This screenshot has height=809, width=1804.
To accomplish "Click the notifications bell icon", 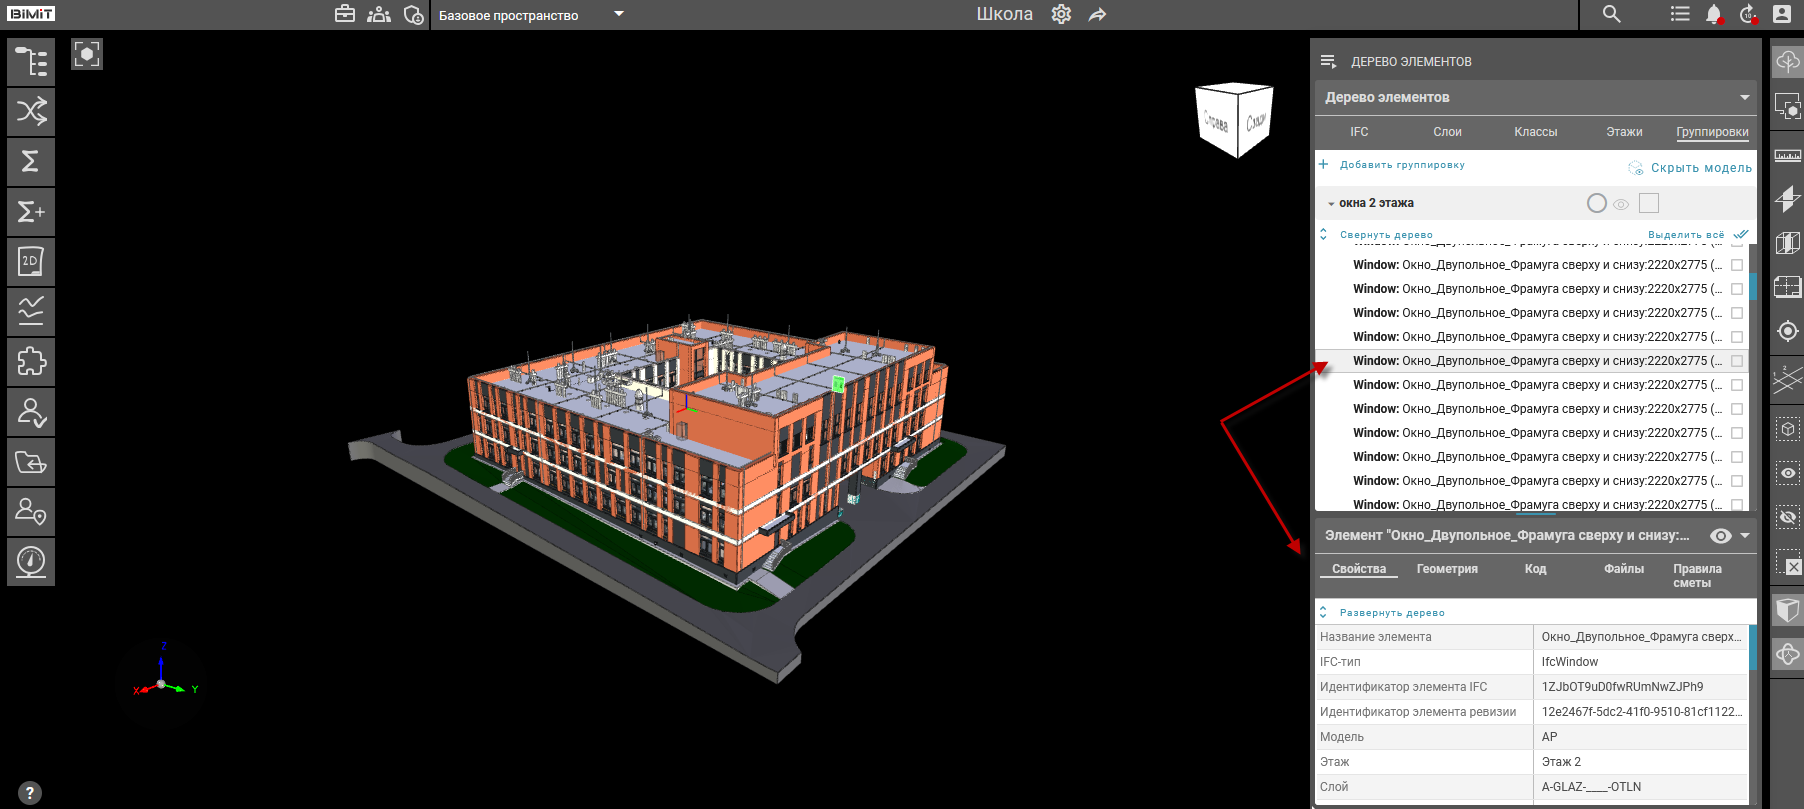I will tap(1713, 14).
